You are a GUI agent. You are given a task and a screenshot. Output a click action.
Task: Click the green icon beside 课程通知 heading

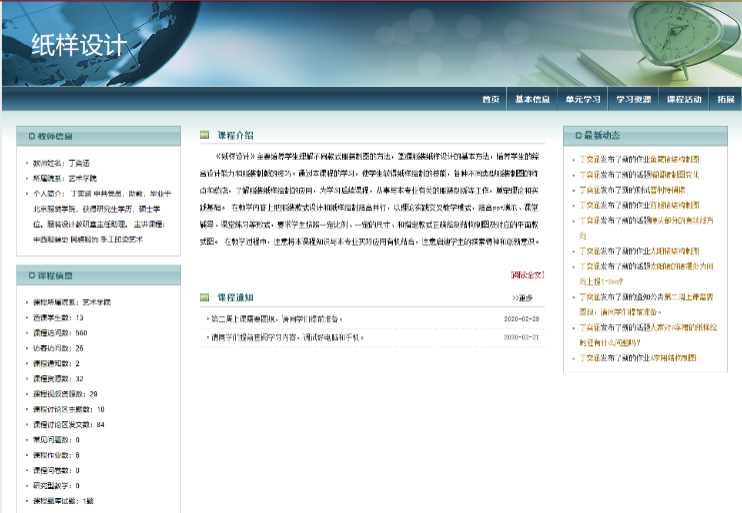pyautogui.click(x=204, y=297)
